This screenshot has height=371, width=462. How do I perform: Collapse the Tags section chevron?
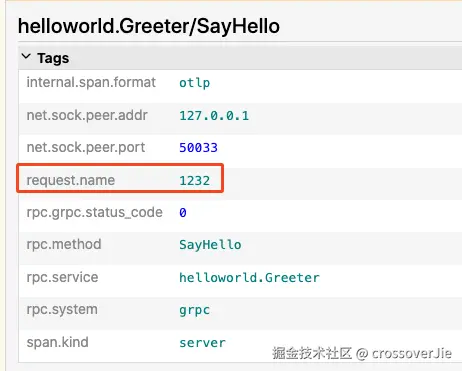click(x=26, y=57)
